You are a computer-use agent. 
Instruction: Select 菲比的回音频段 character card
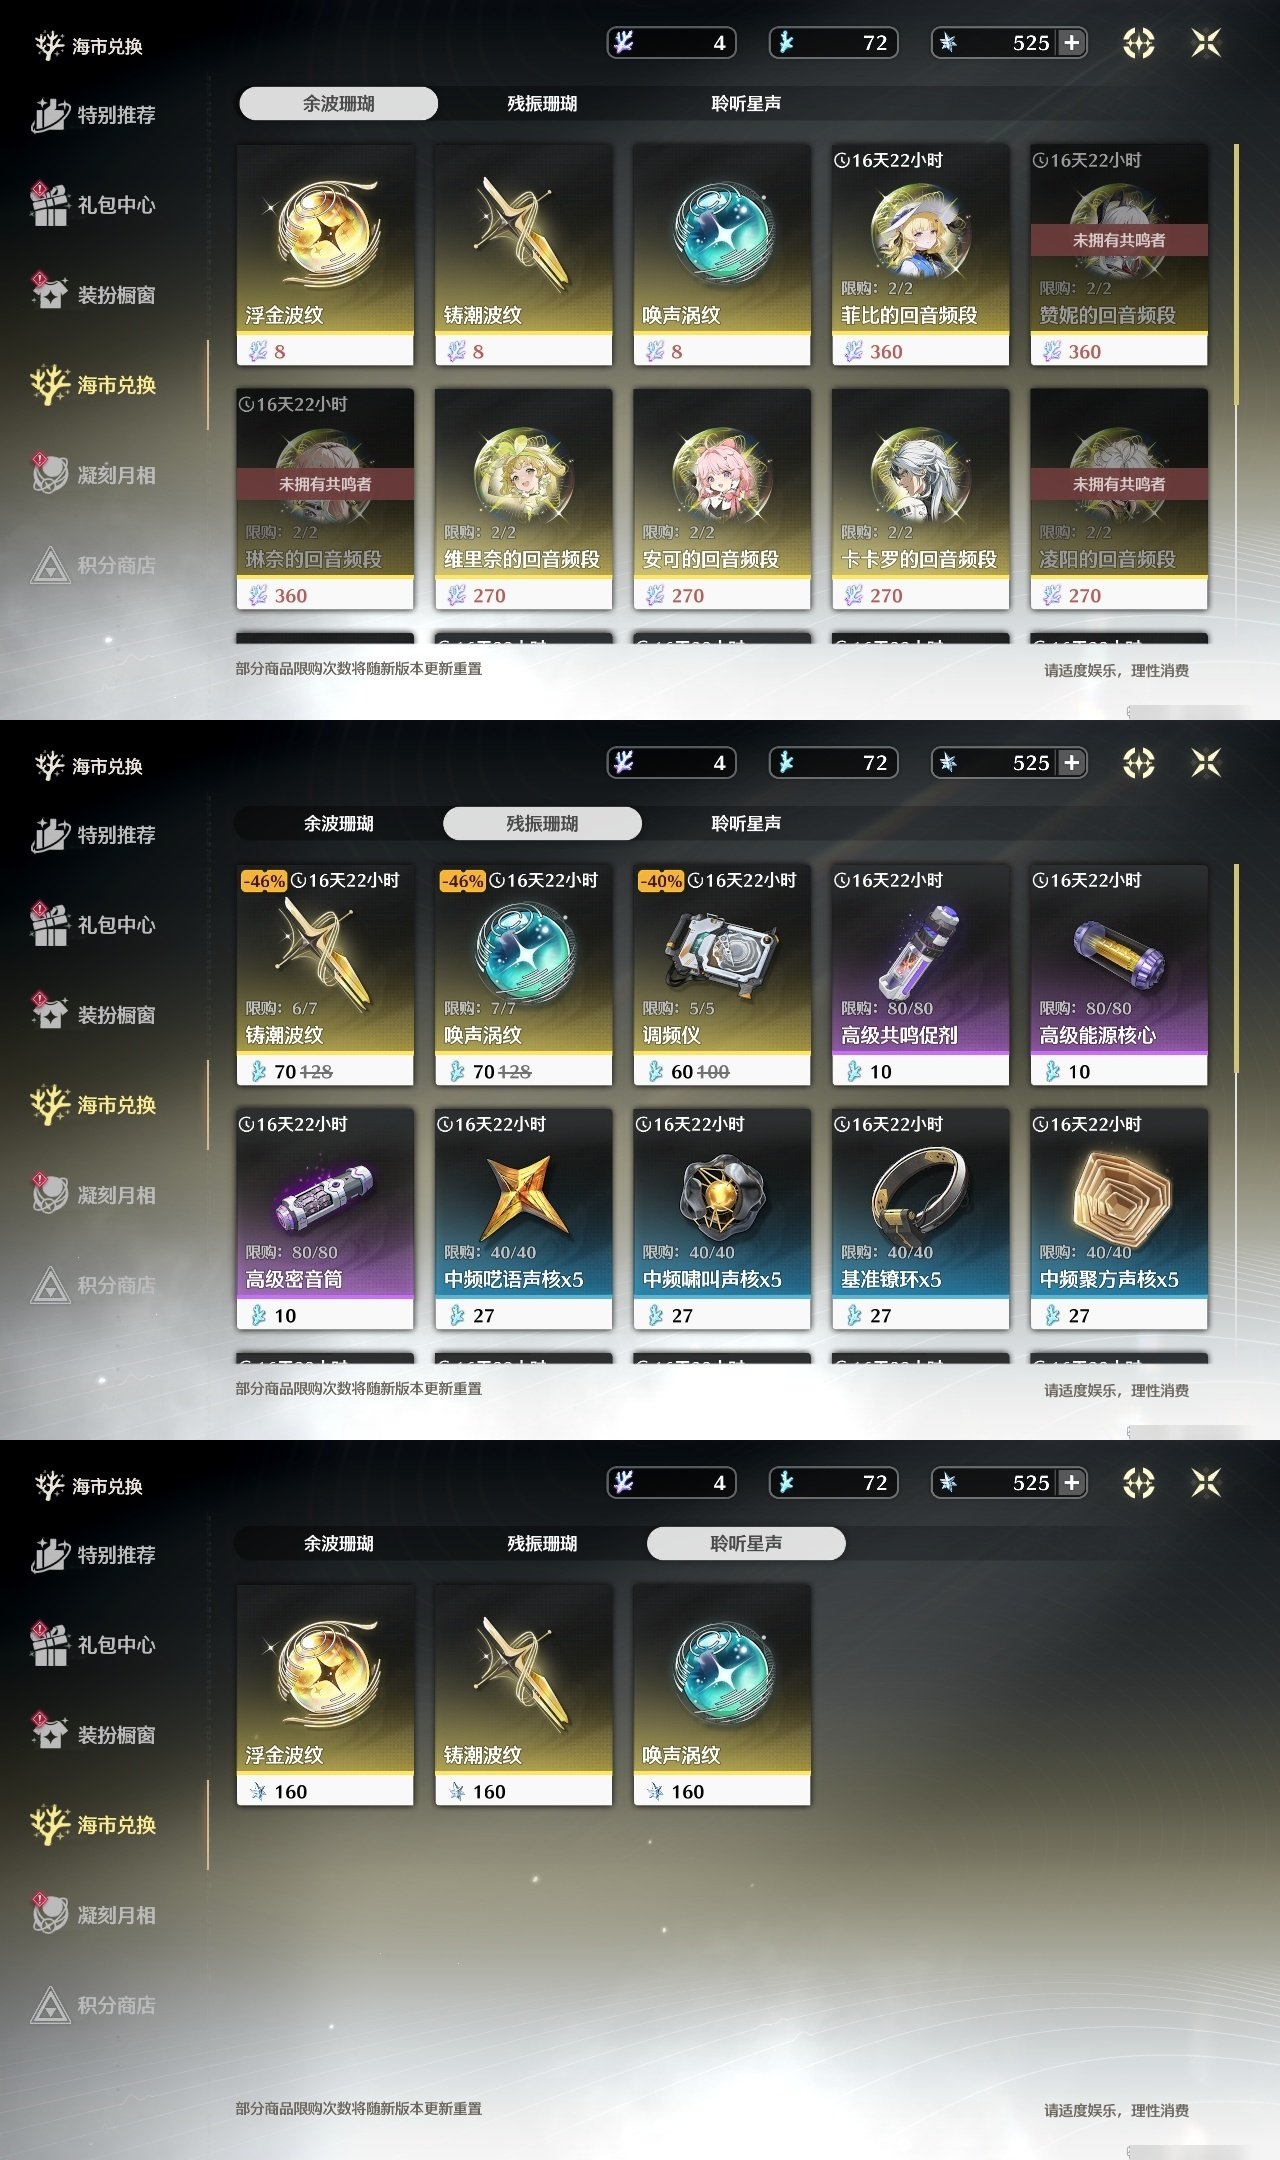click(920, 255)
